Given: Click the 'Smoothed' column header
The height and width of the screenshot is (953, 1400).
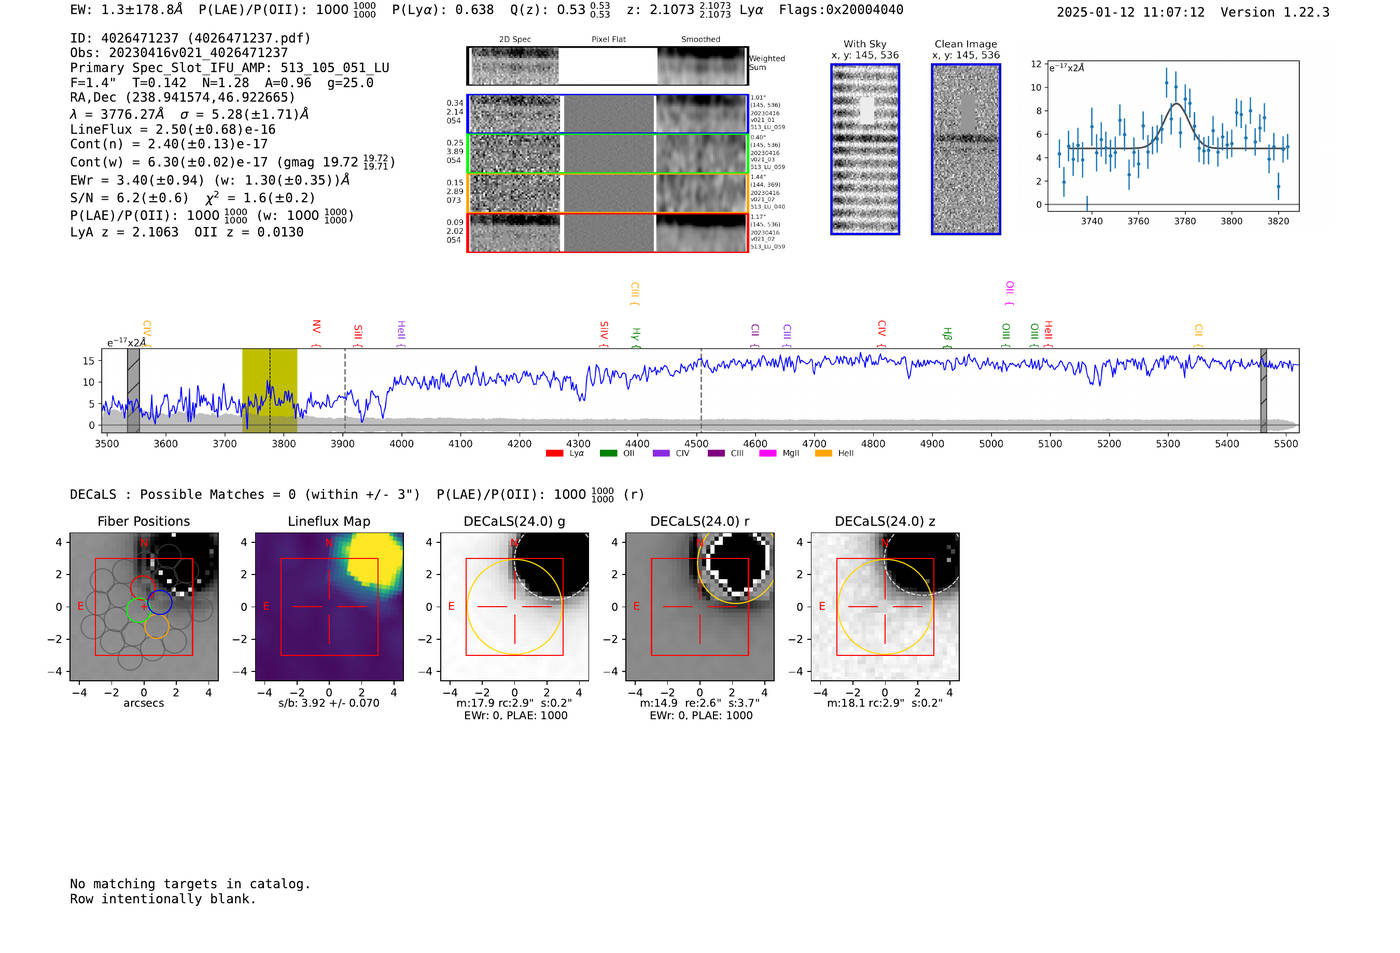Looking at the screenshot, I should [x=700, y=40].
